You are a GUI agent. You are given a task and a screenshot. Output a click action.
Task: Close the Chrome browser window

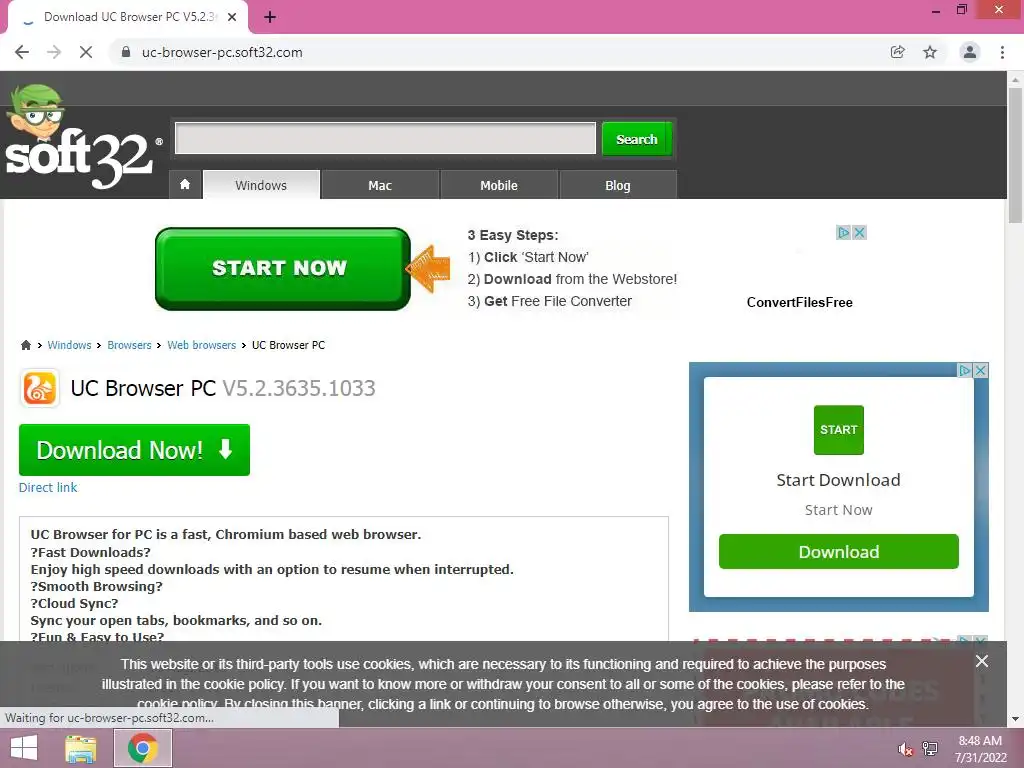click(x=999, y=10)
